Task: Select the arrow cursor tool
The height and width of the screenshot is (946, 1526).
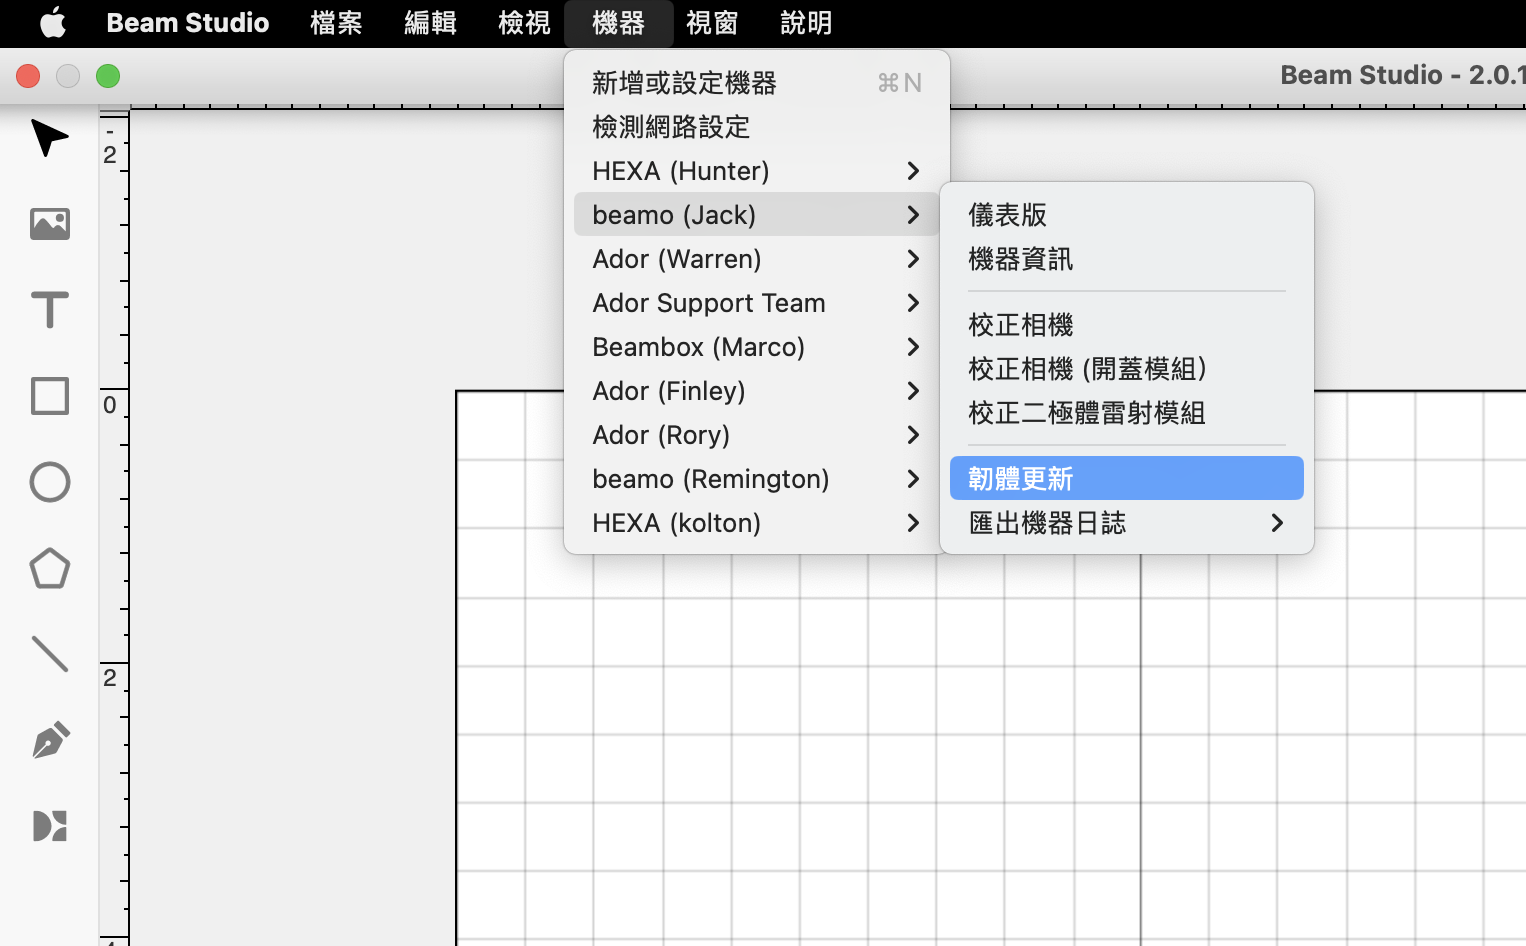Action: (49, 138)
